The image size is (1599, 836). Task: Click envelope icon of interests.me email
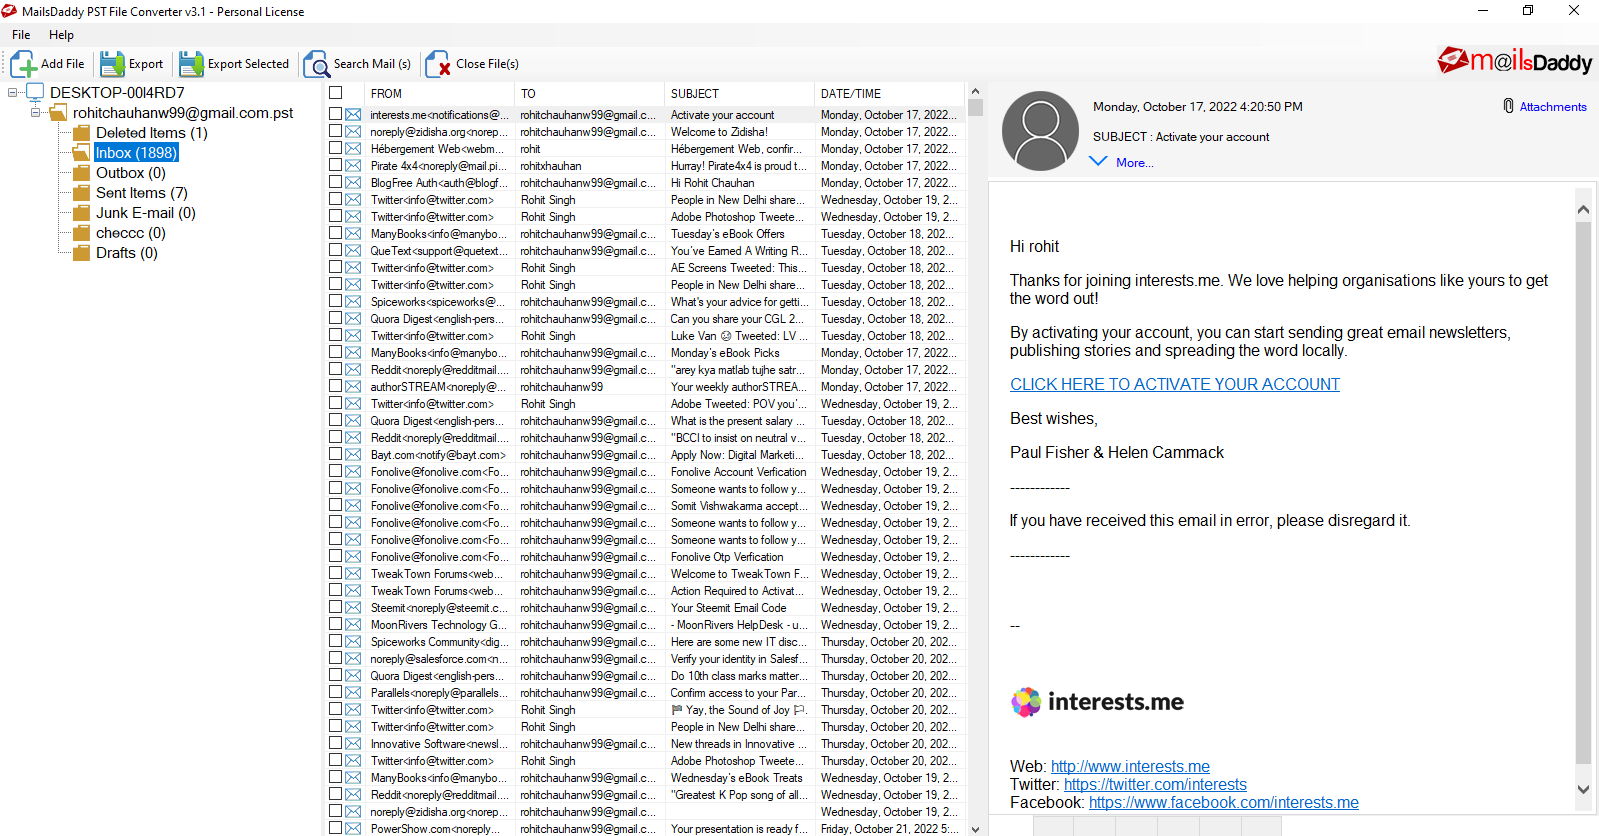pos(353,115)
